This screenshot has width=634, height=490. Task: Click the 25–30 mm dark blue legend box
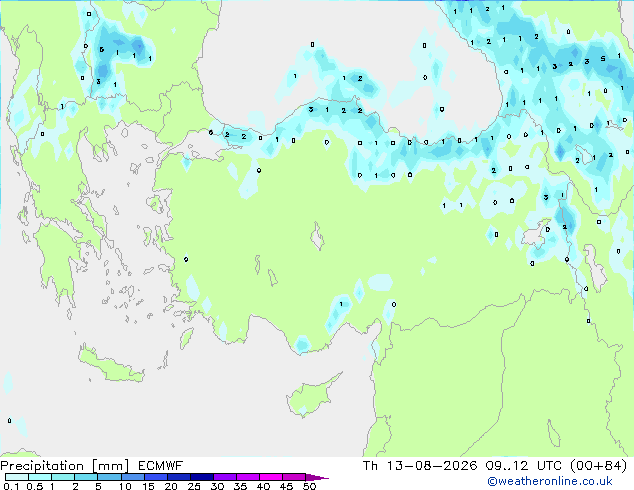pyautogui.click(x=202, y=477)
